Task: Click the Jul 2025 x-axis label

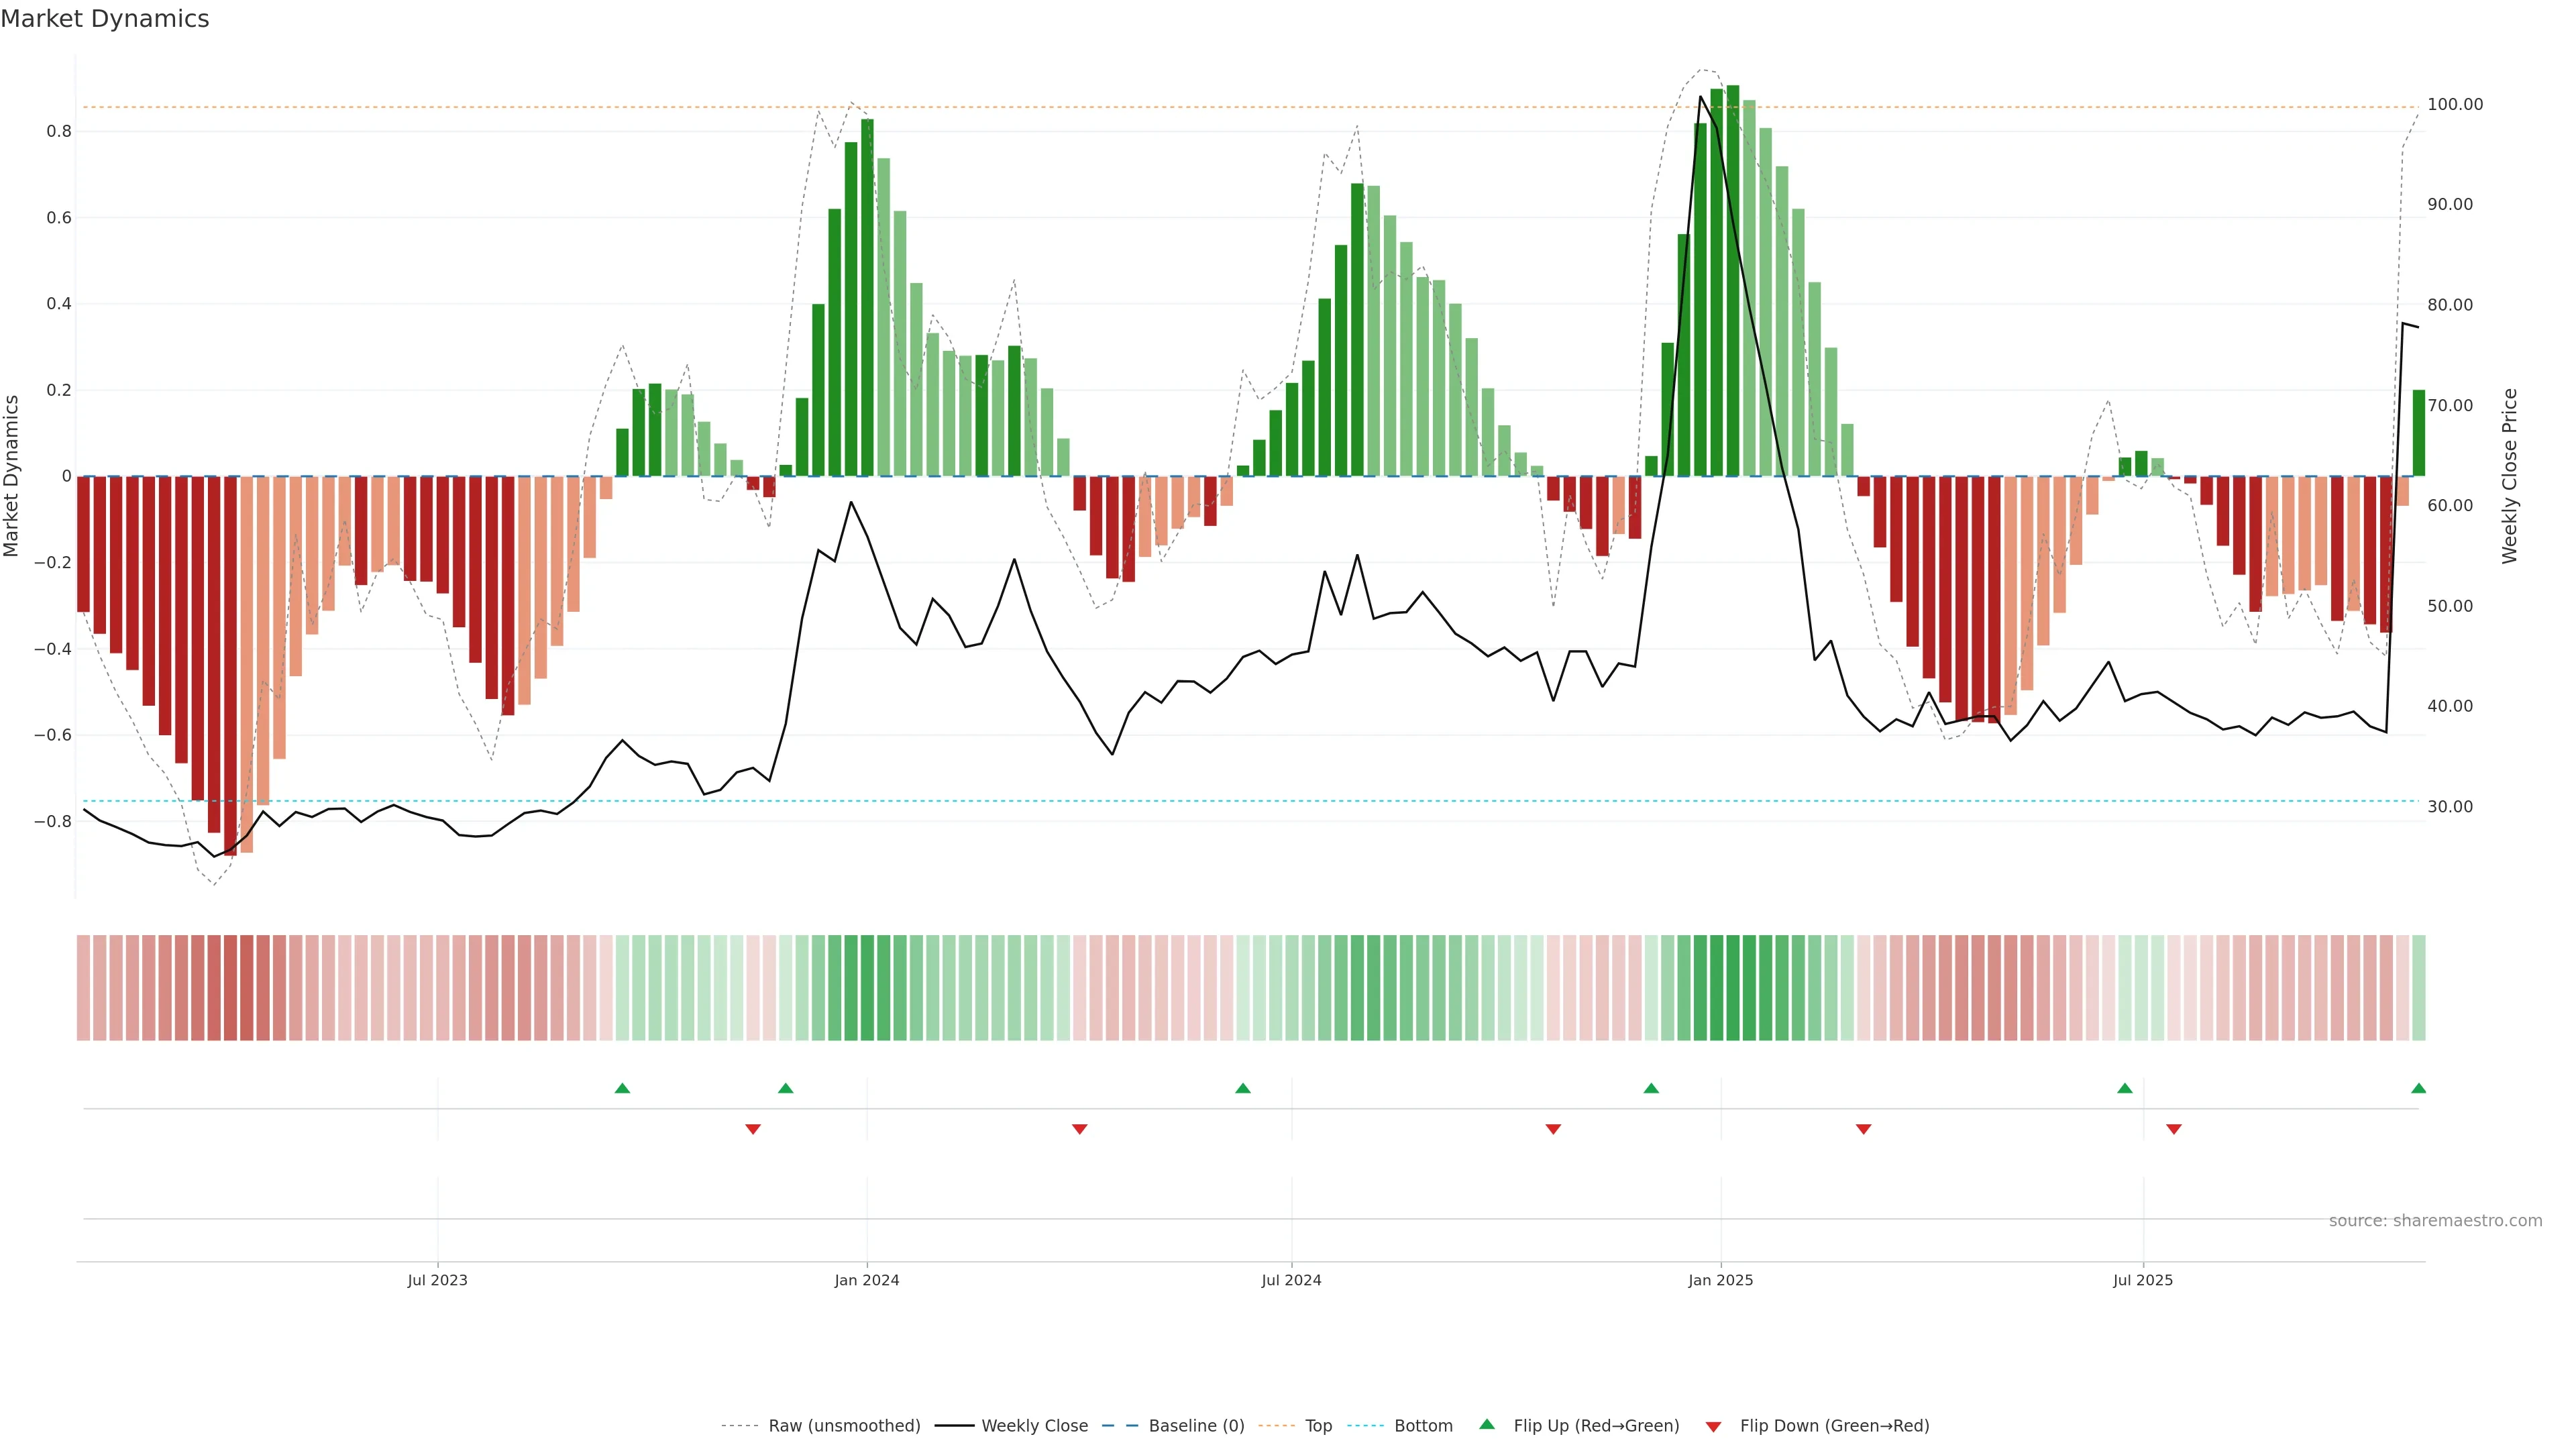Action: point(2143,1280)
